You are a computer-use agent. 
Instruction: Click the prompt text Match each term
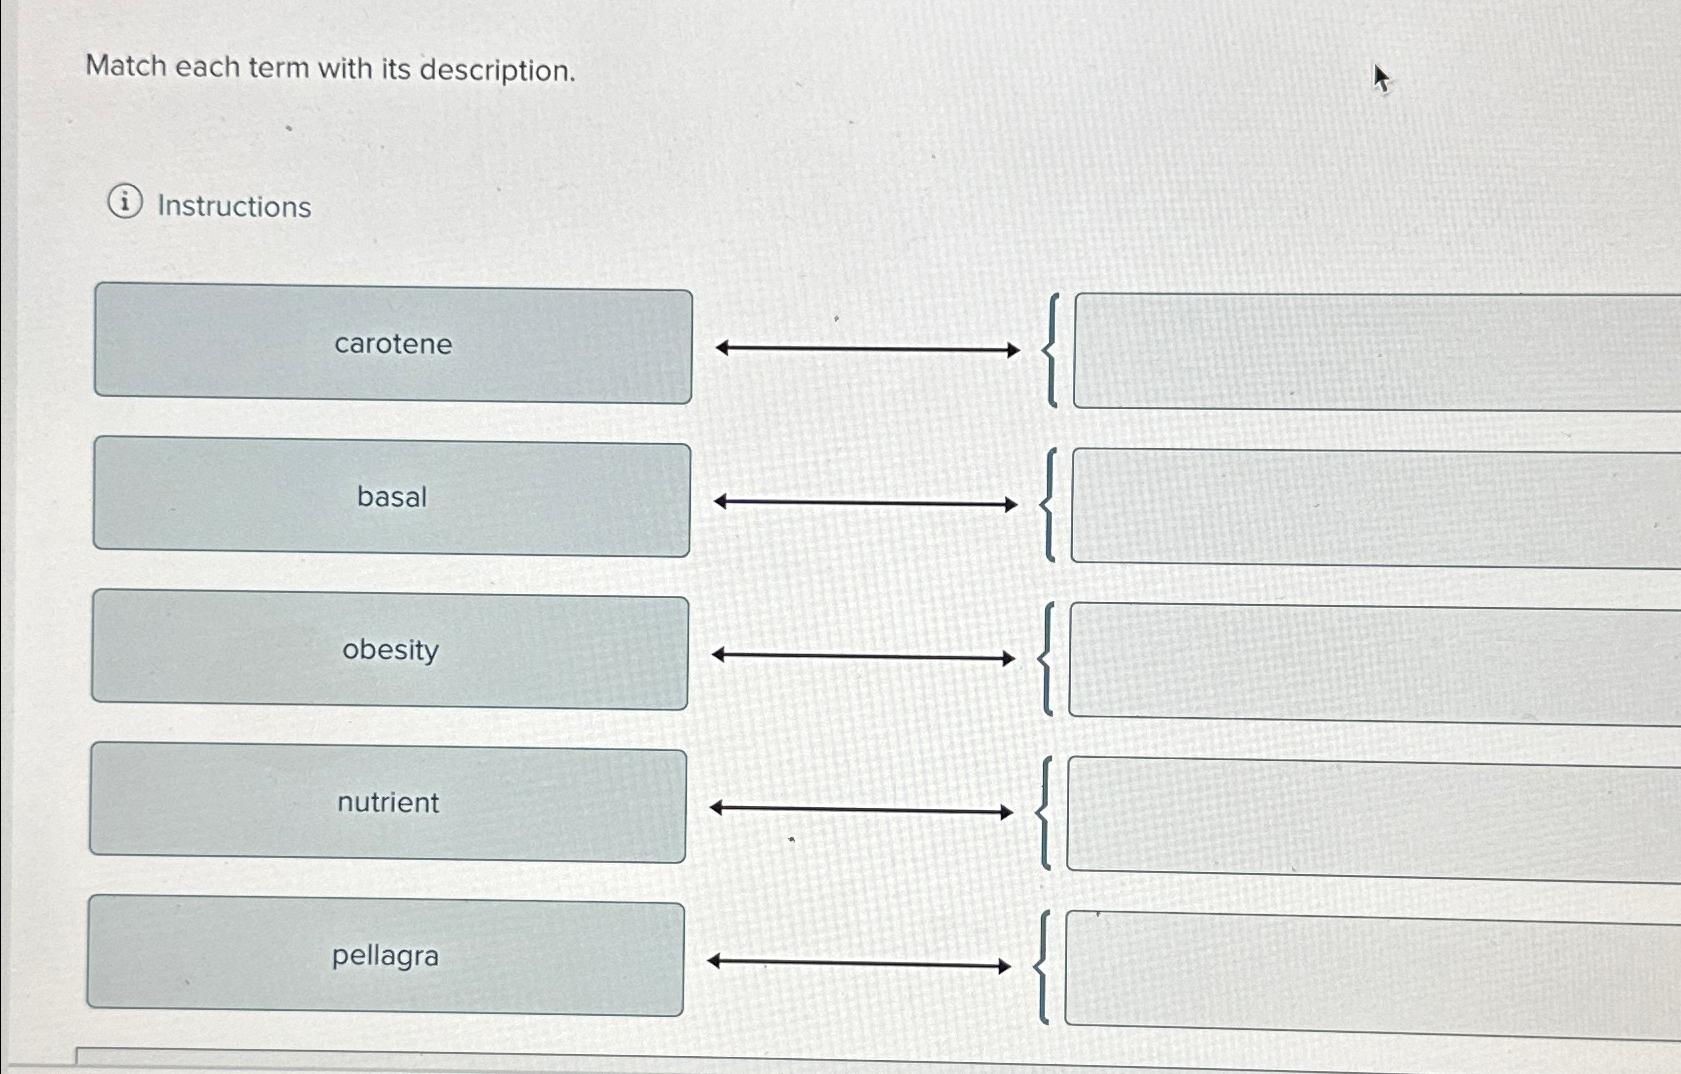tap(330, 69)
